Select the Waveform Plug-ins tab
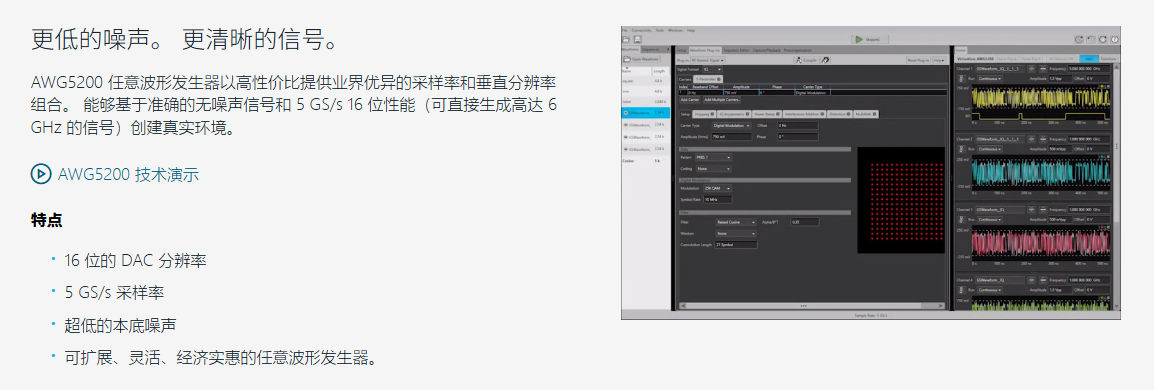Image resolution: width=1154 pixels, height=390 pixels. [x=705, y=50]
